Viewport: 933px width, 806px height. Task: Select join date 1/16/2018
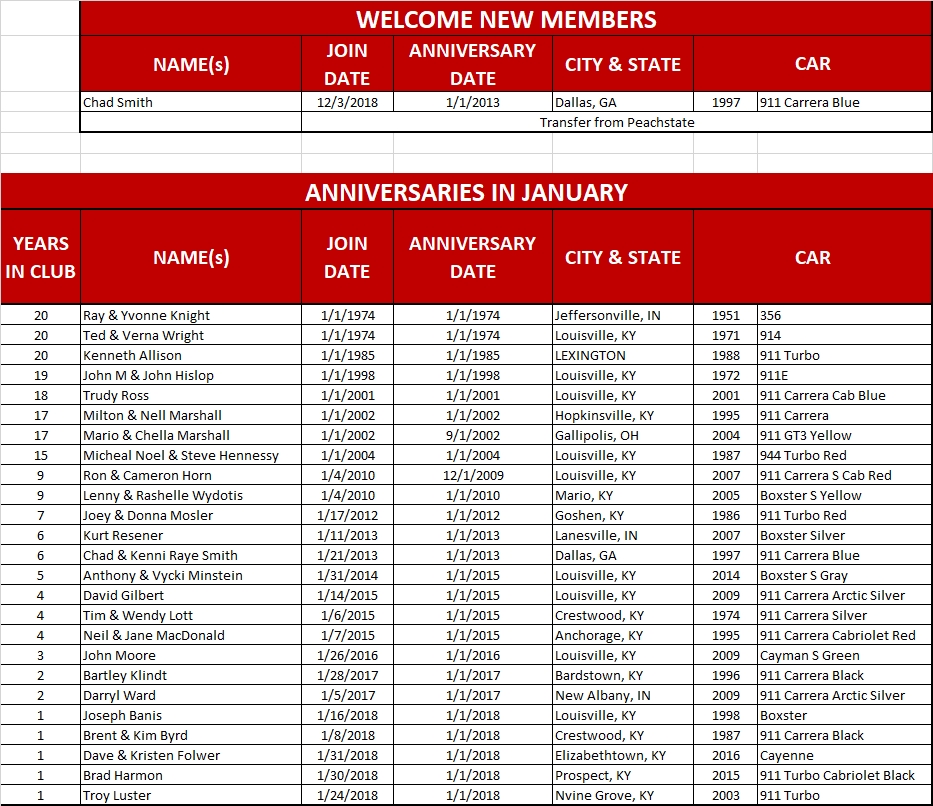347,716
